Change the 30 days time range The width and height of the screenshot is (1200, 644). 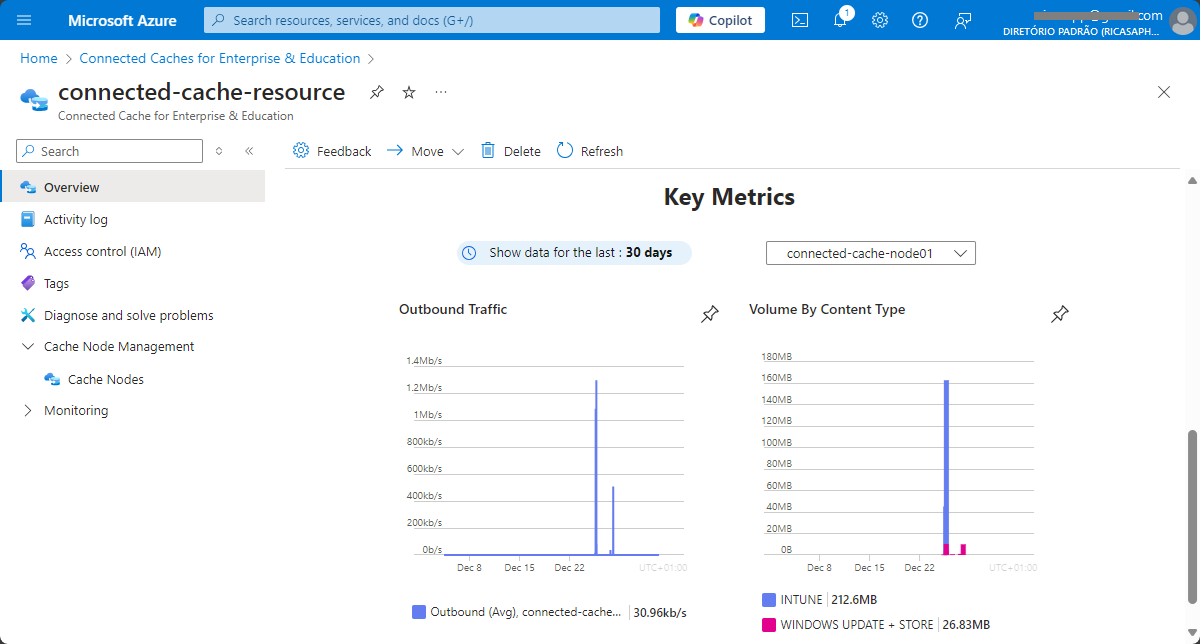pyautogui.click(x=574, y=253)
